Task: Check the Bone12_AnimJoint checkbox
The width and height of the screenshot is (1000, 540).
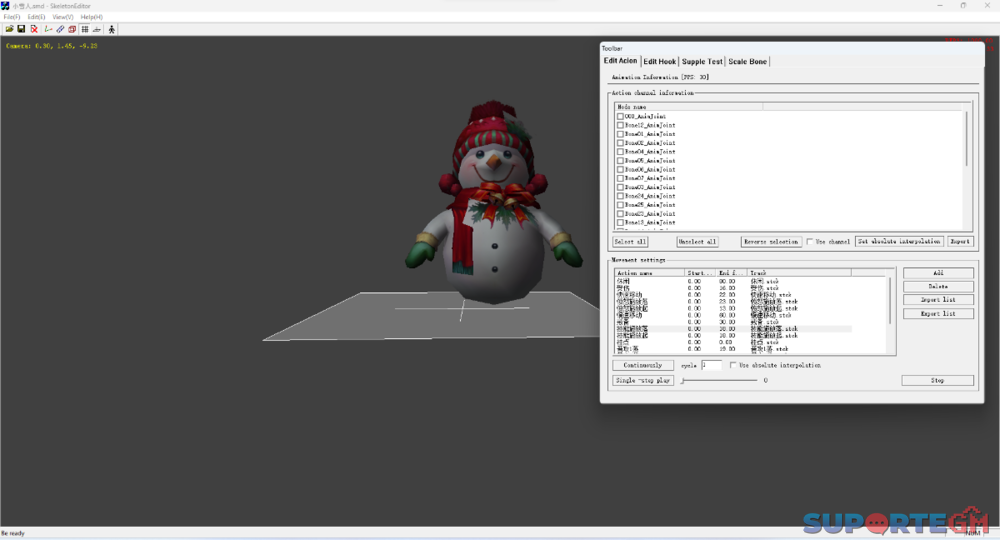Action: click(x=620, y=125)
